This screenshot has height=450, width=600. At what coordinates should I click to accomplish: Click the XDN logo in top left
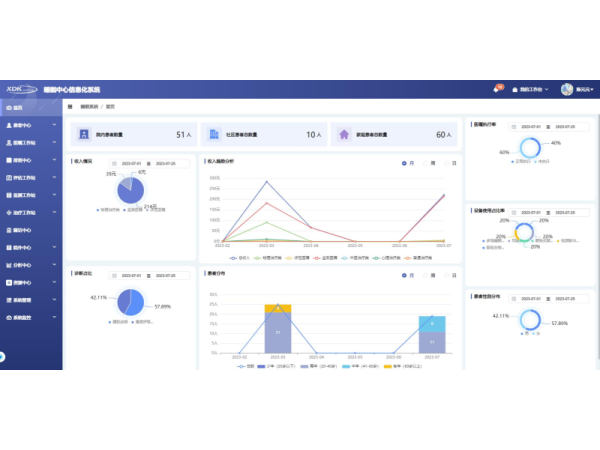coord(17,88)
